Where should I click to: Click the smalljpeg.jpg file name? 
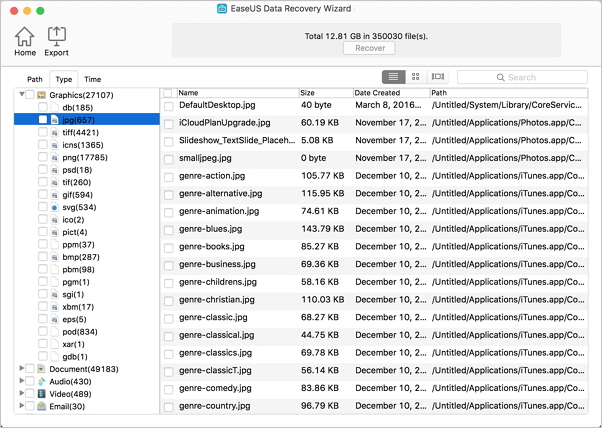tap(205, 158)
